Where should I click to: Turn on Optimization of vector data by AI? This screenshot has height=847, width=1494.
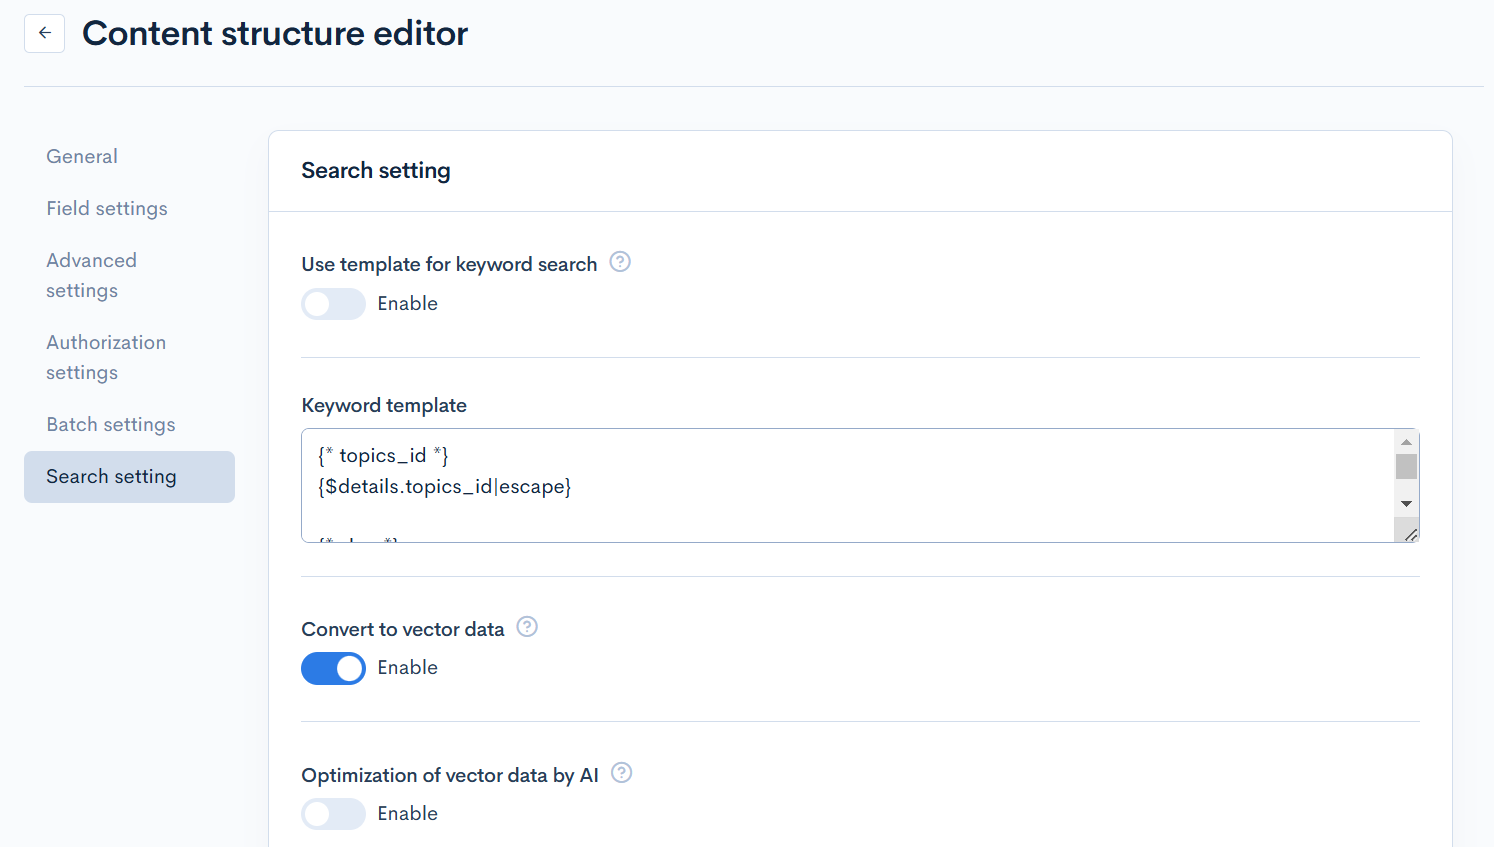(x=333, y=814)
